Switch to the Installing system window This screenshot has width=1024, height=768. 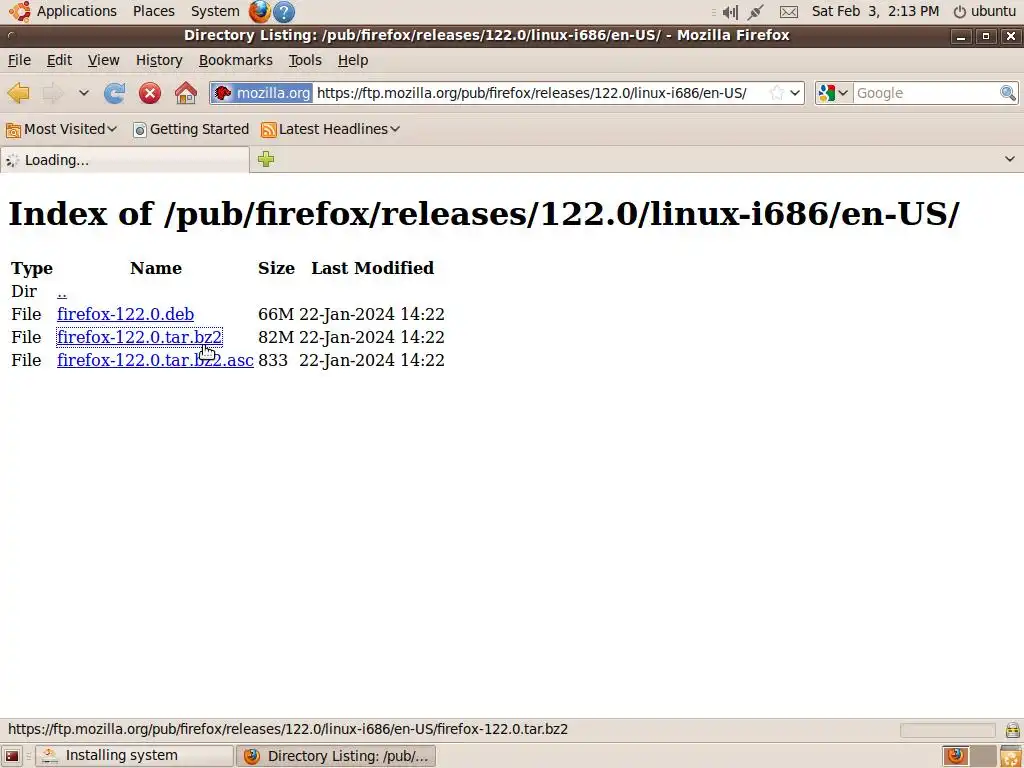(x=134, y=756)
